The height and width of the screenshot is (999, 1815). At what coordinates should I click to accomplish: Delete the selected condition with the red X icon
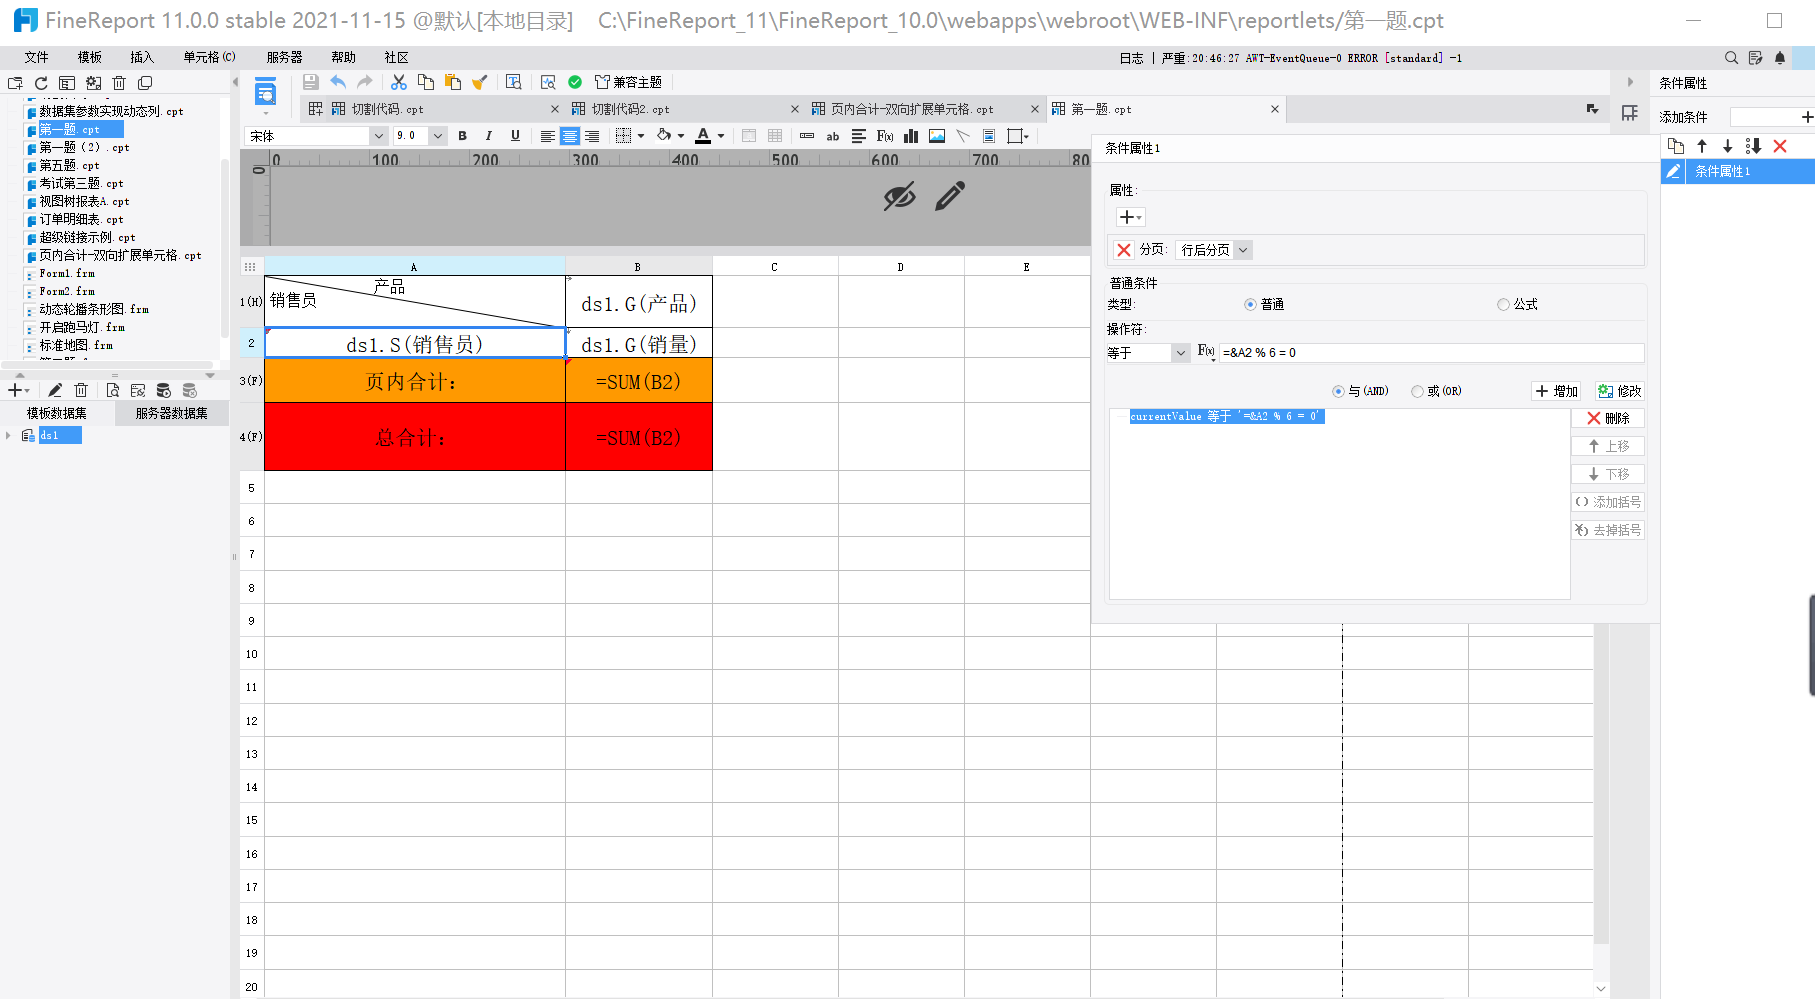[1780, 146]
